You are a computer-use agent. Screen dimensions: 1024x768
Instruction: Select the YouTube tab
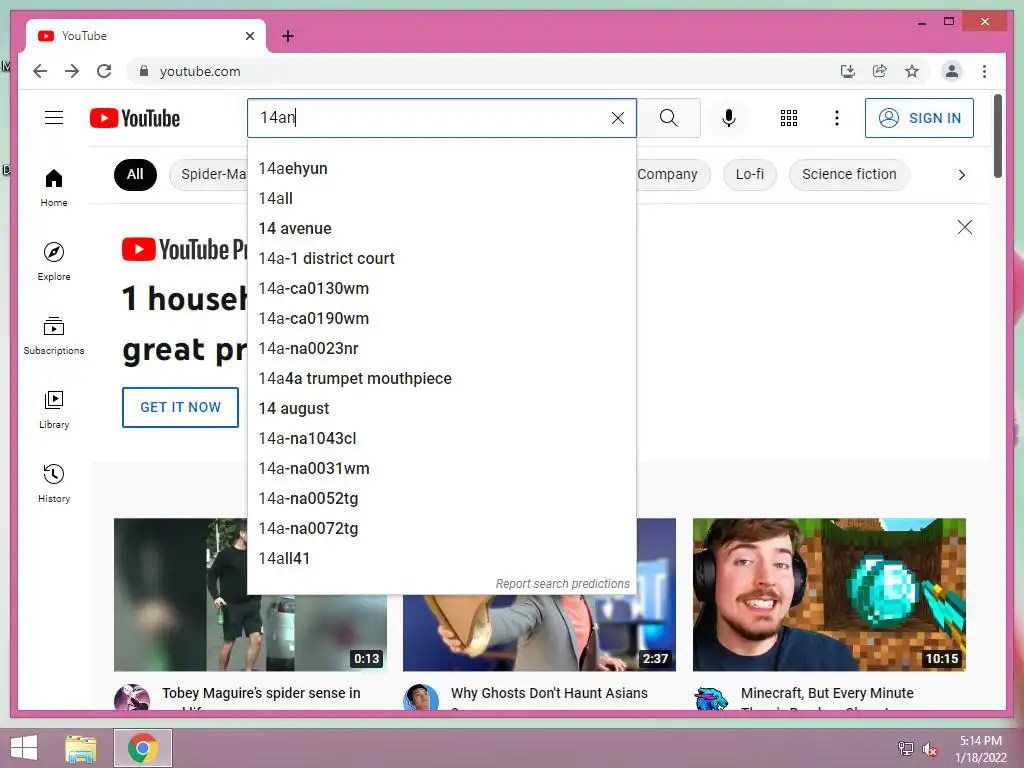coord(146,36)
